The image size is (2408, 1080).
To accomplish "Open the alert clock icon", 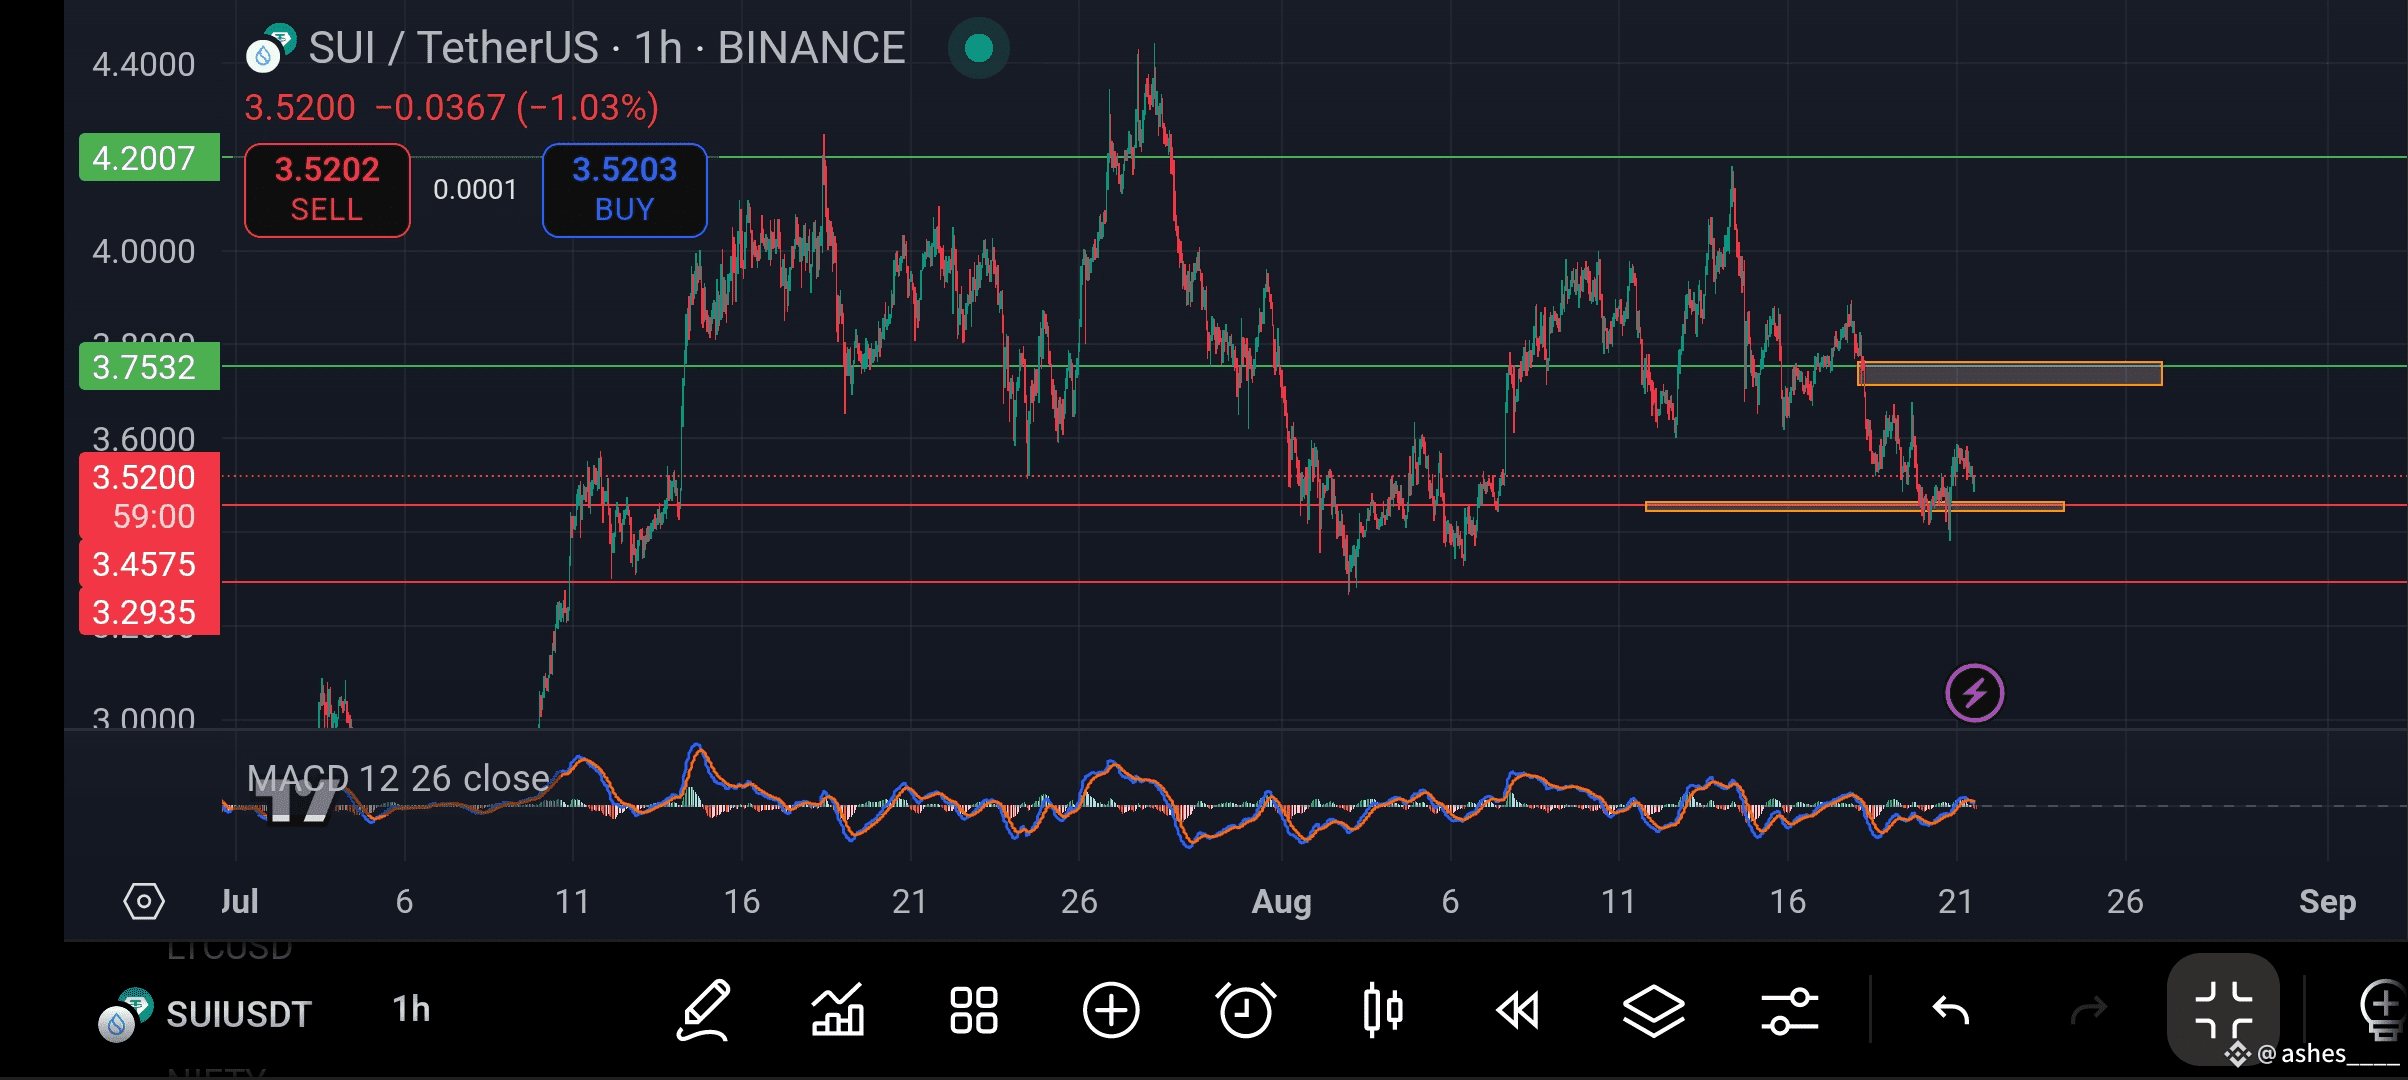I will (1246, 1010).
